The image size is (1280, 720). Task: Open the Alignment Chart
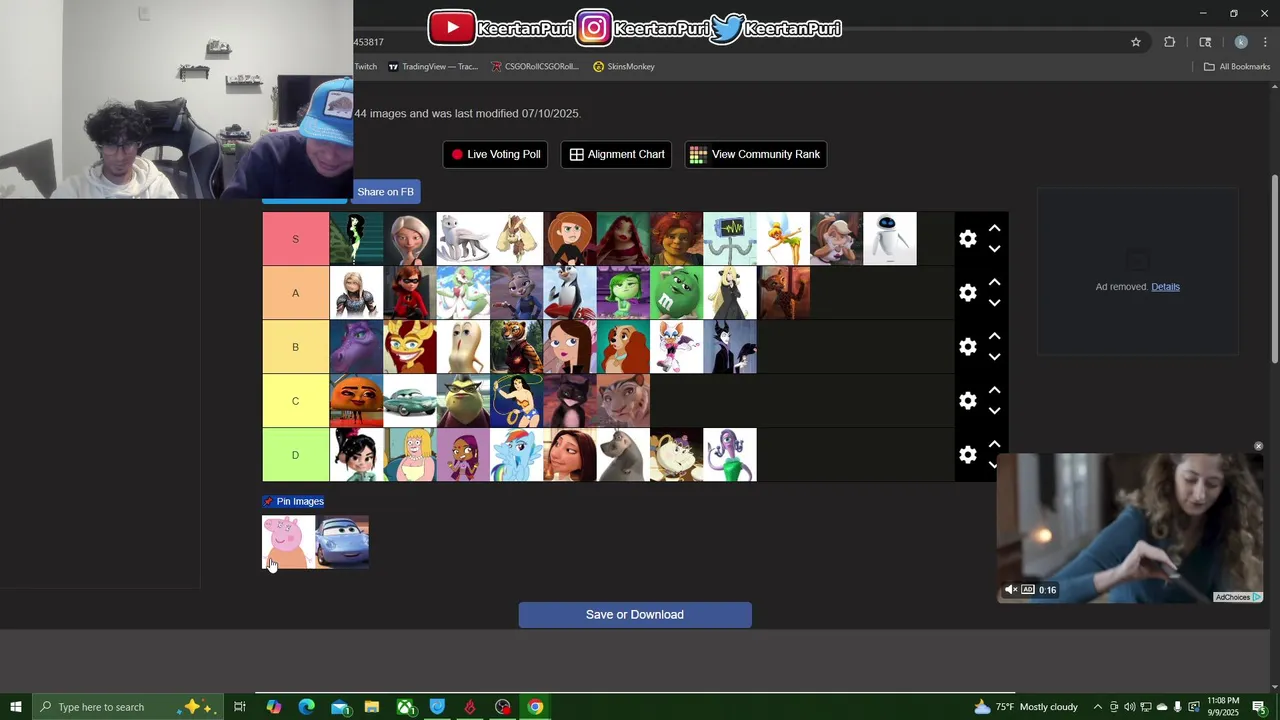(616, 154)
